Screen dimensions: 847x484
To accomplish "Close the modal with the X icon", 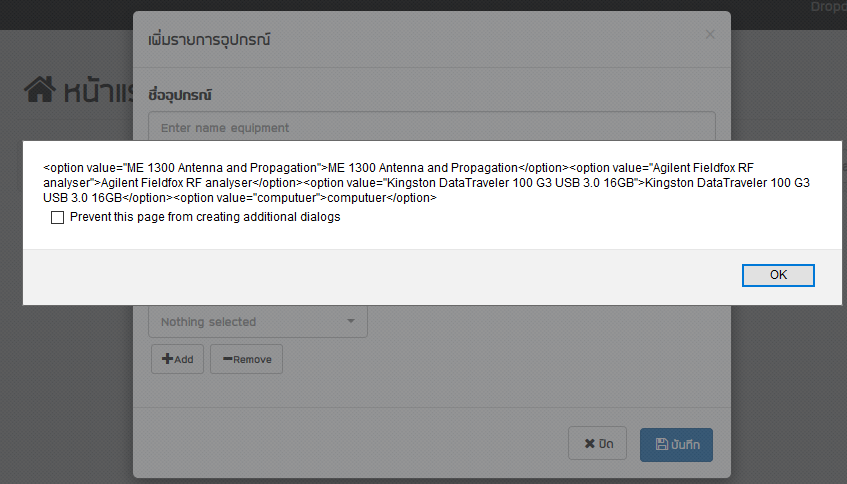I will (710, 35).
